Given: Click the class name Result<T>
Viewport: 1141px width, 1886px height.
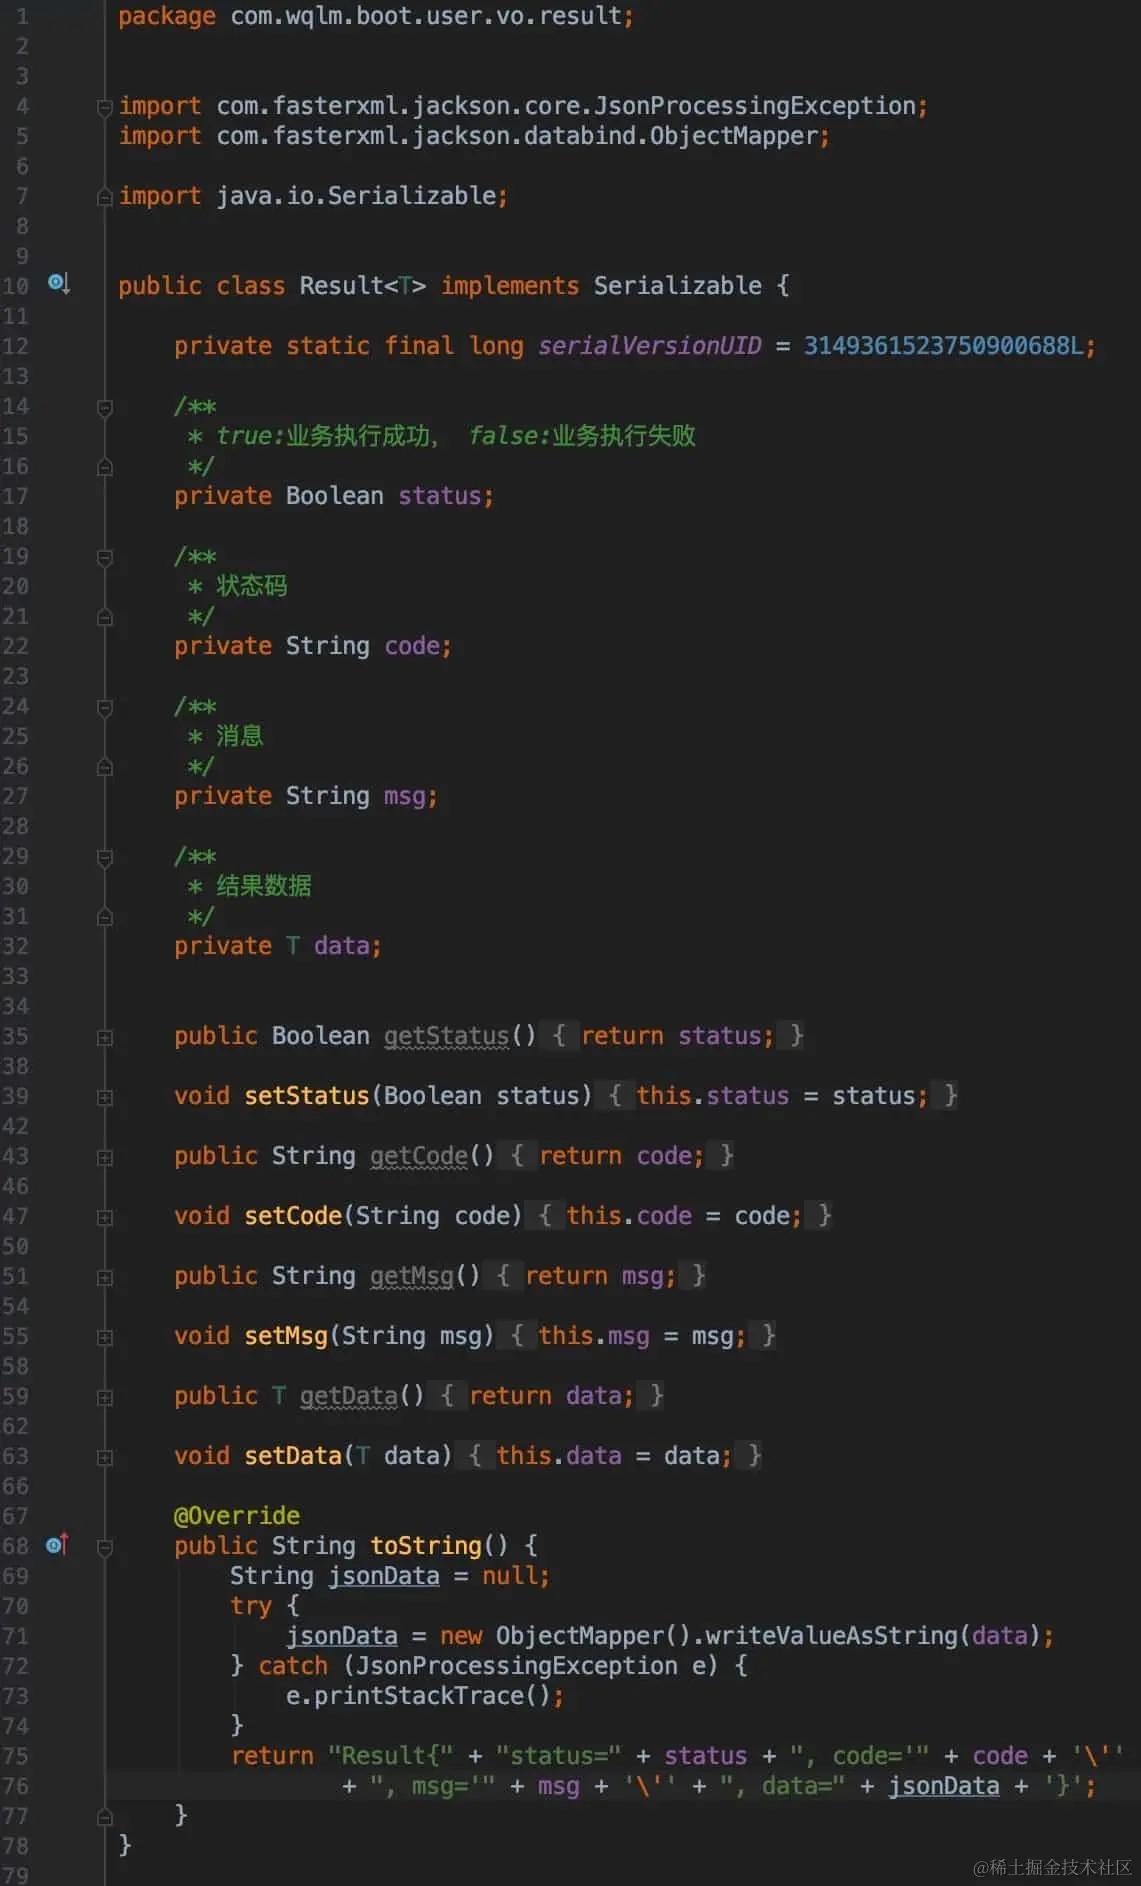Looking at the screenshot, I should (x=363, y=286).
